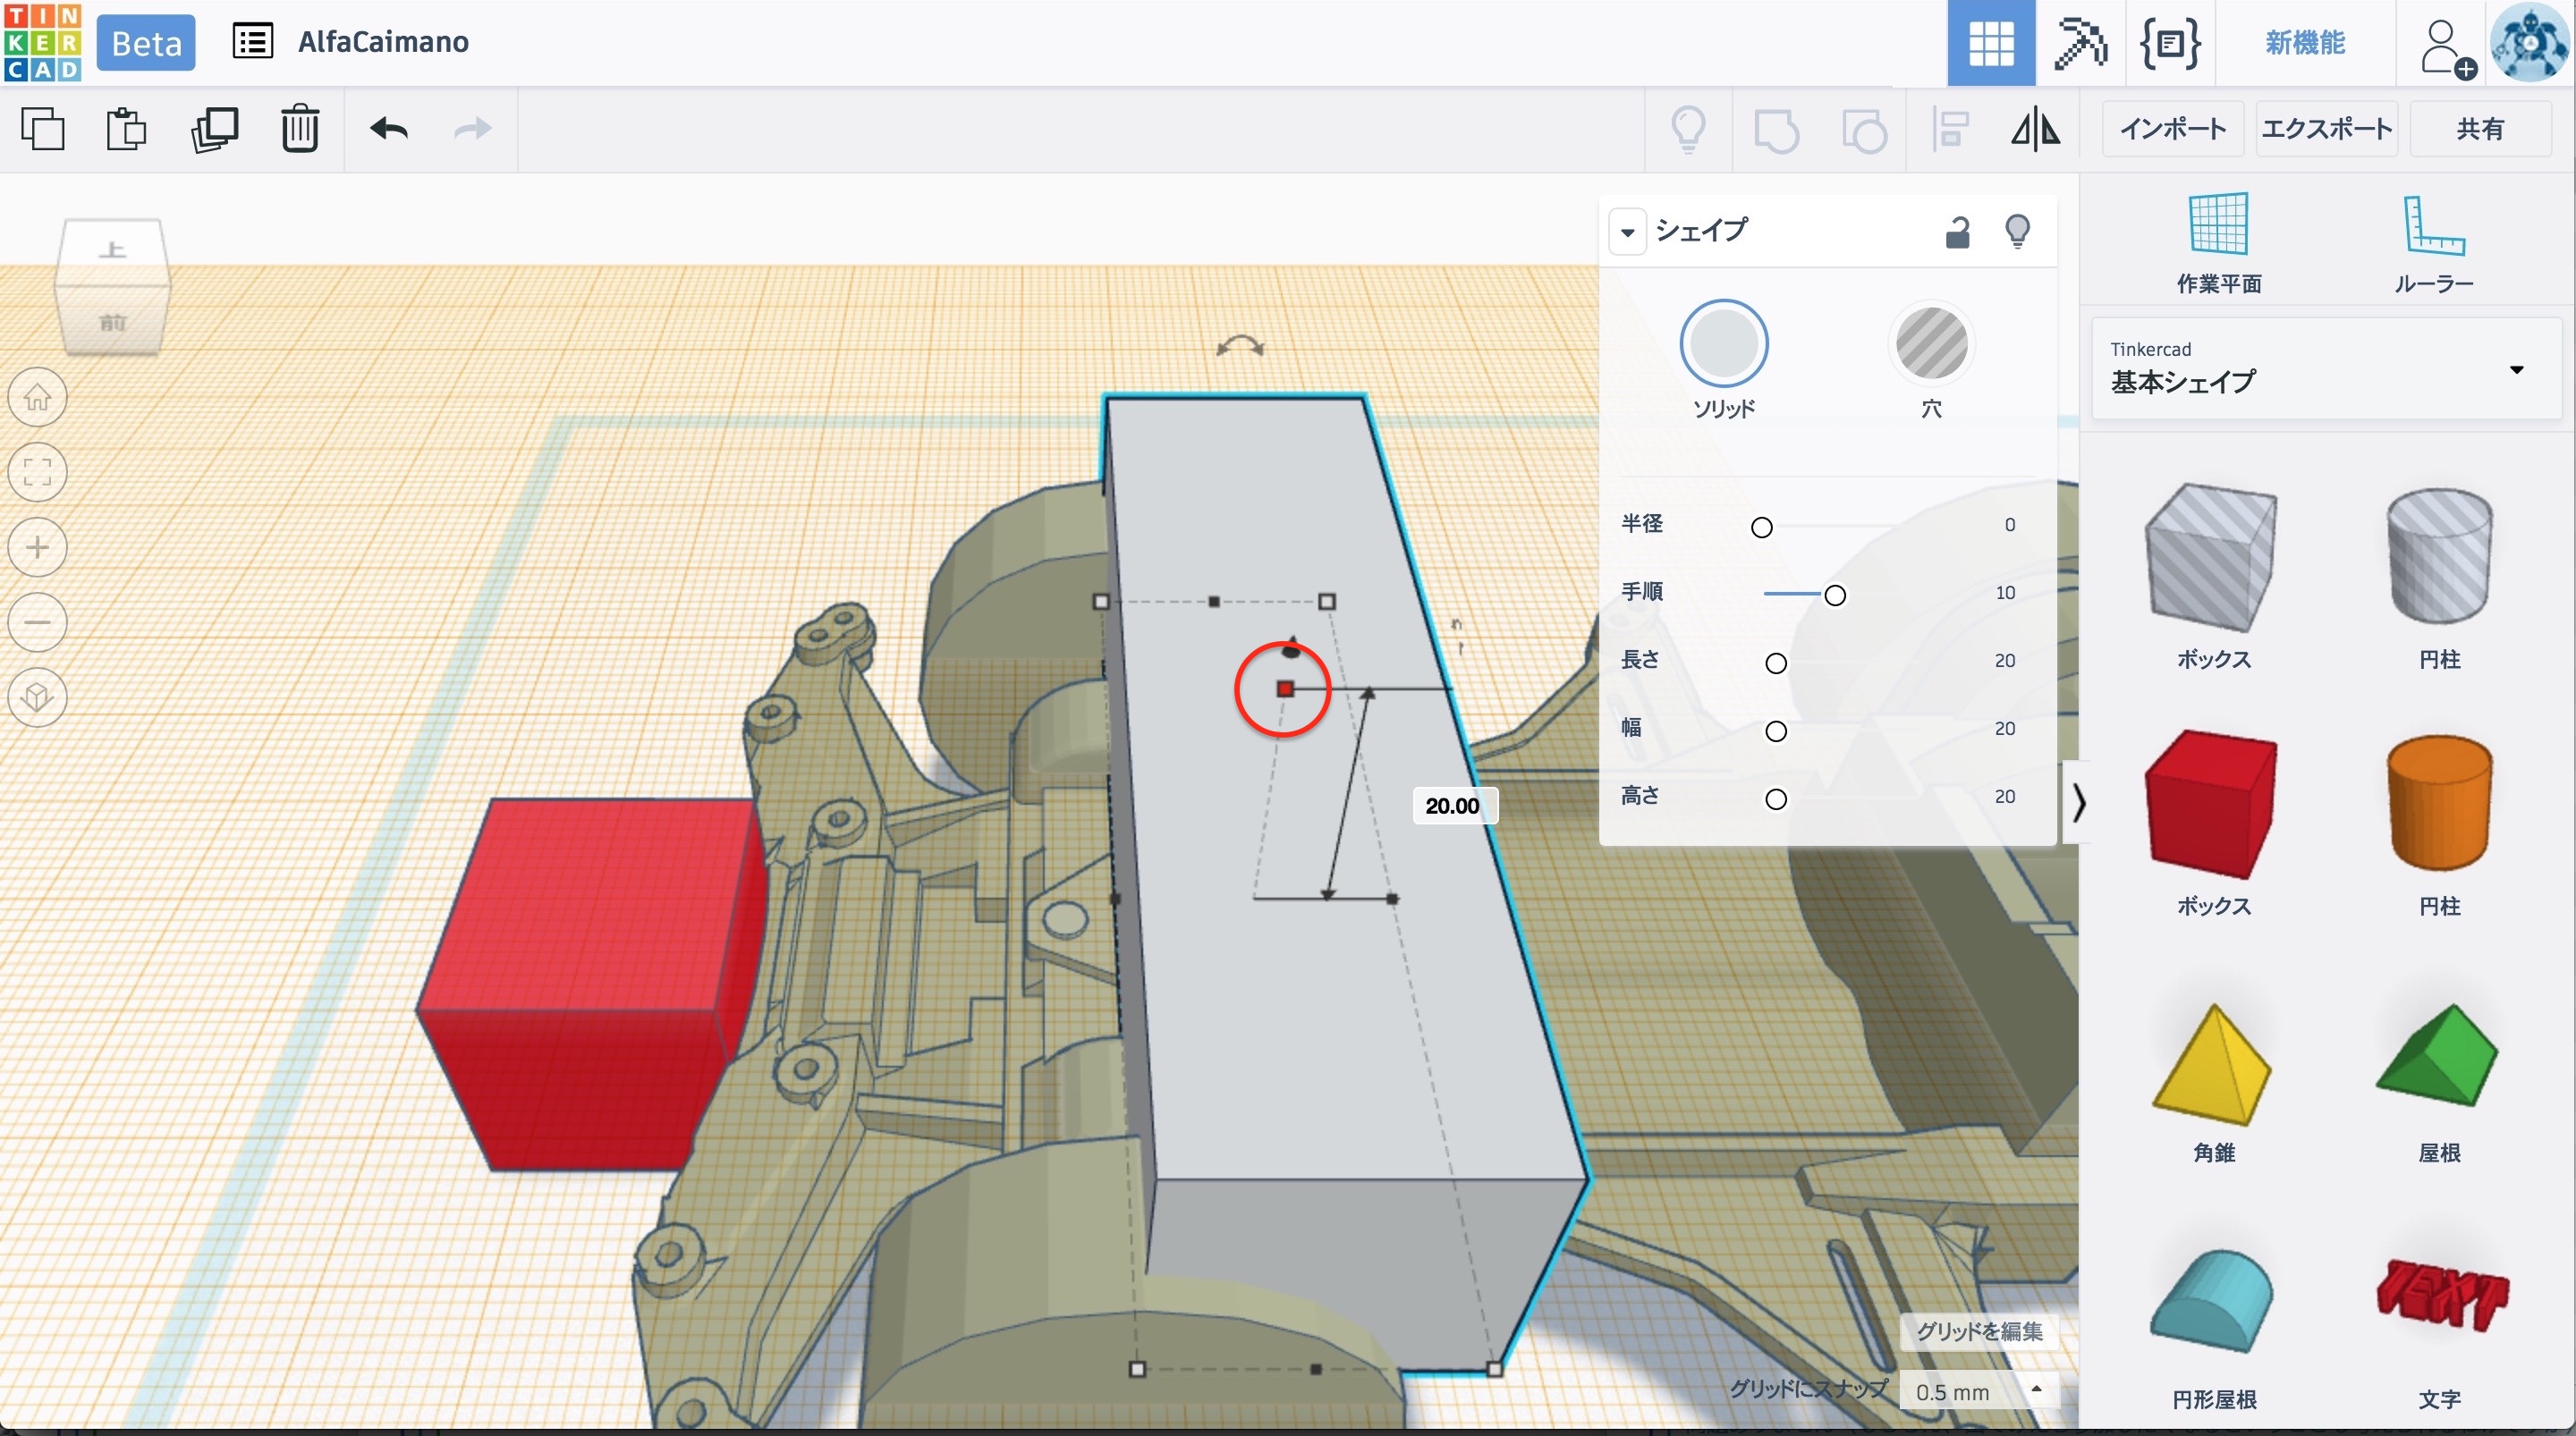Click the エクスポート button
This screenshot has width=2576, height=1436.
coord(2326,129)
